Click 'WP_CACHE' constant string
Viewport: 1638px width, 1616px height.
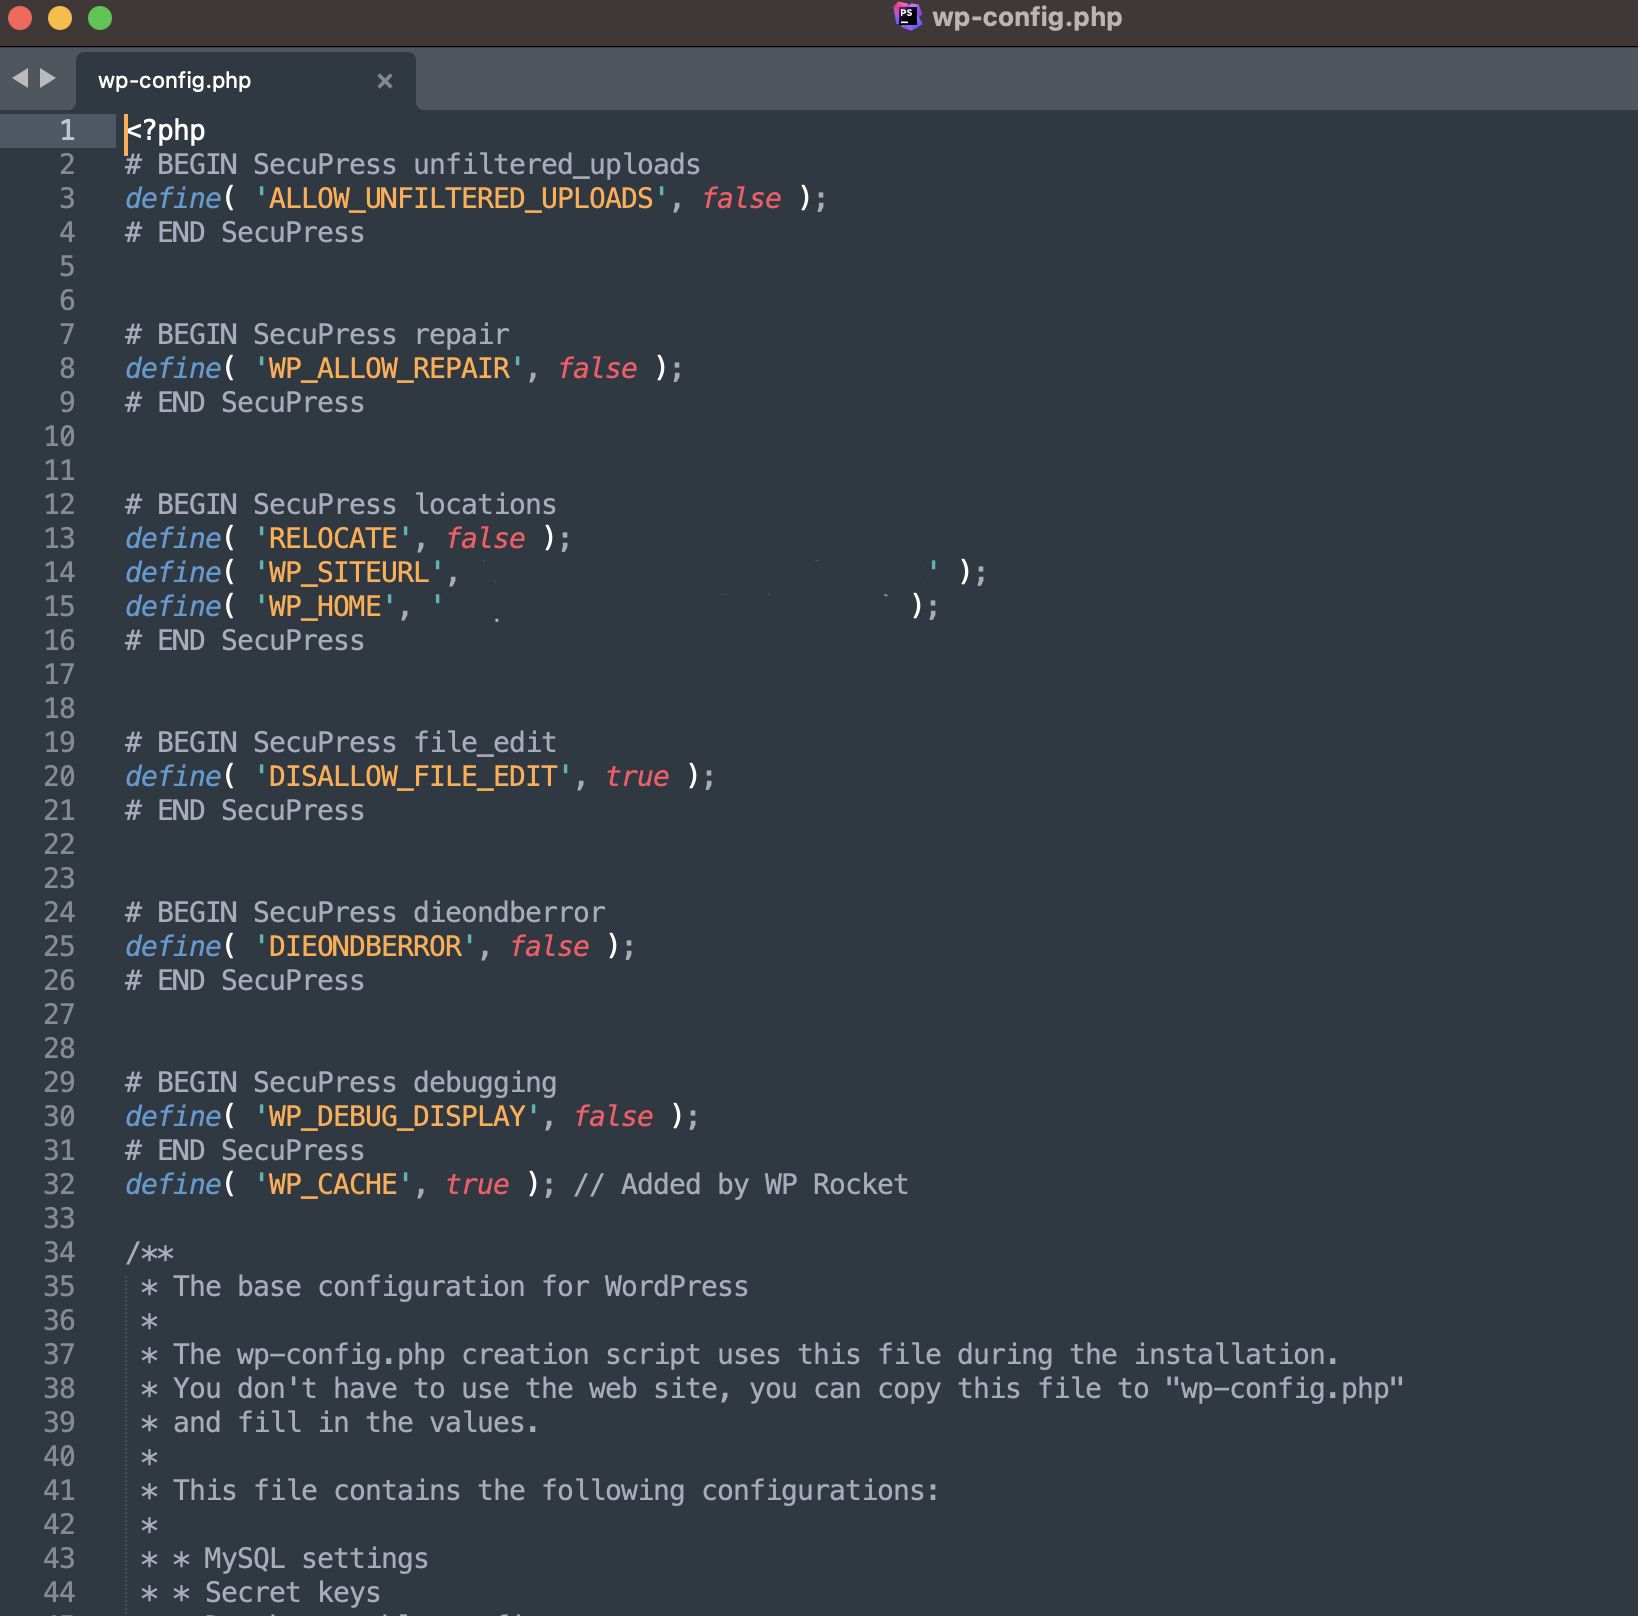(333, 1185)
